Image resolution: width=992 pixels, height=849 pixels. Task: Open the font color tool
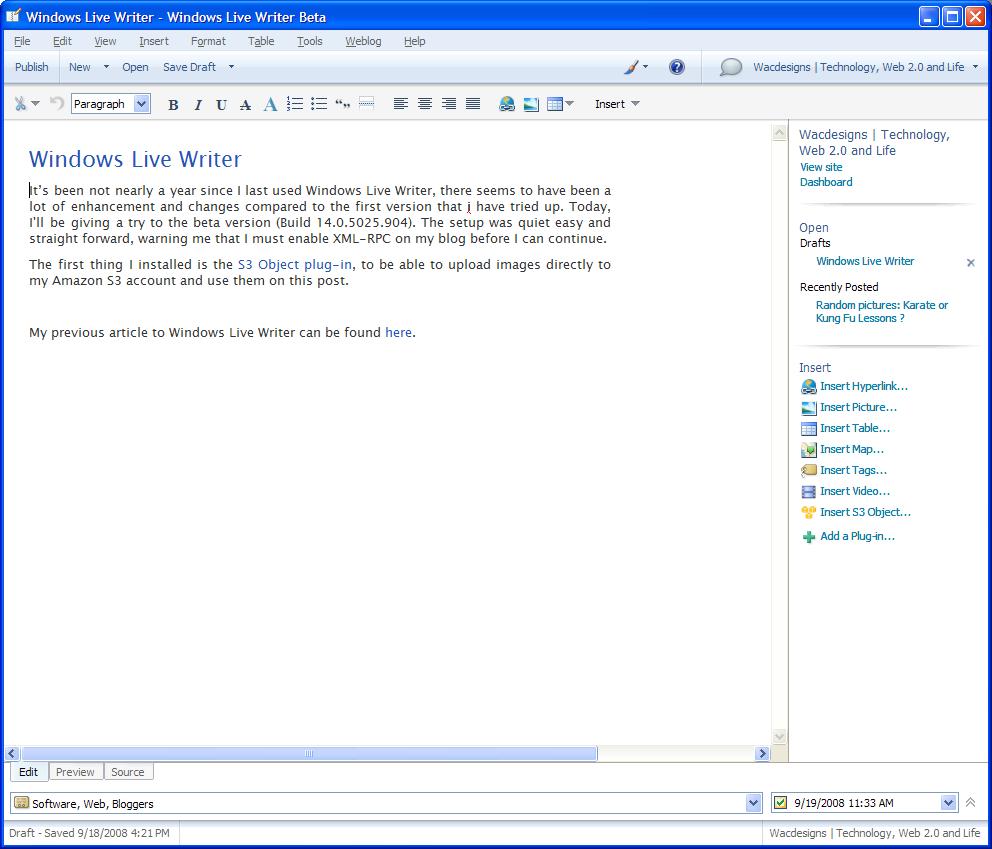point(270,104)
